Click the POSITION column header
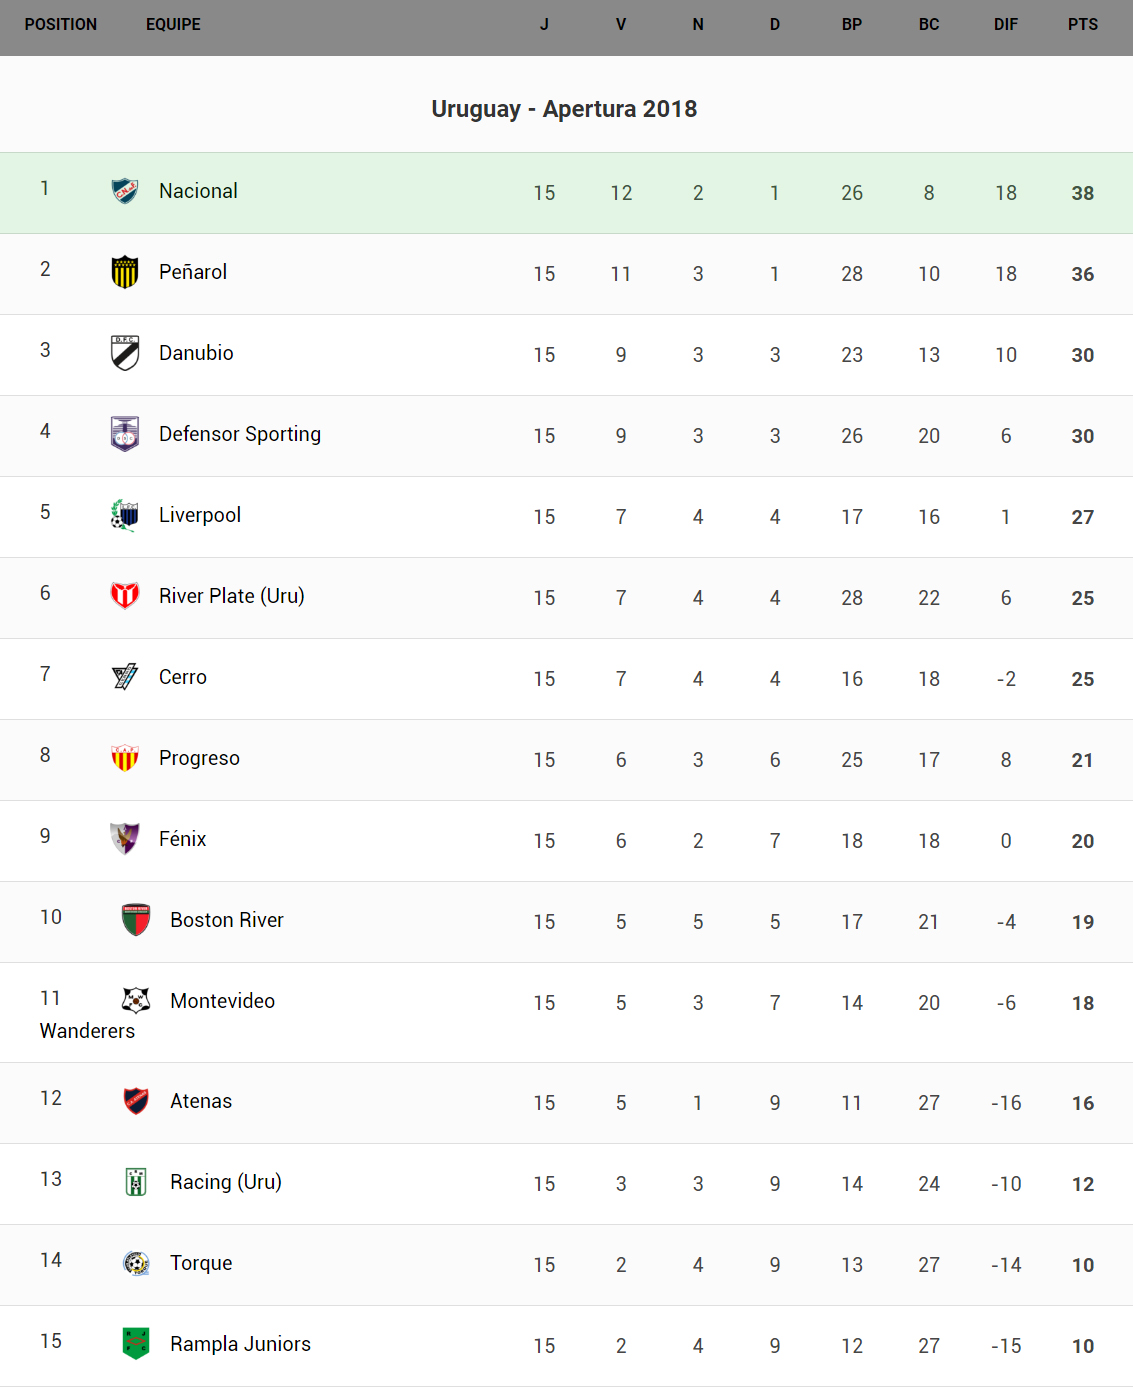The image size is (1133, 1396). tap(61, 24)
